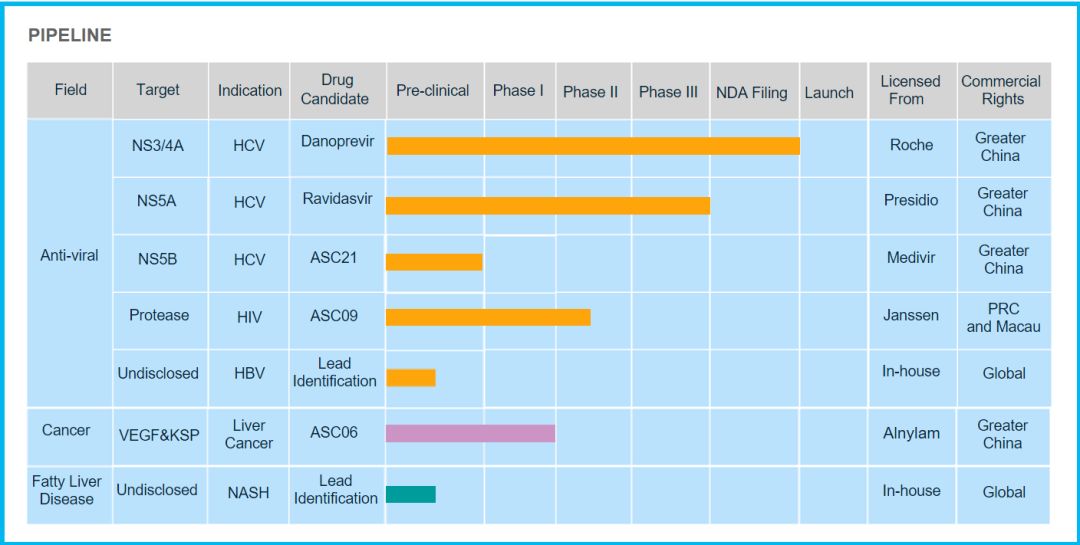Click the PIPELINE heading text
The height and width of the screenshot is (545, 1080).
coord(70,36)
